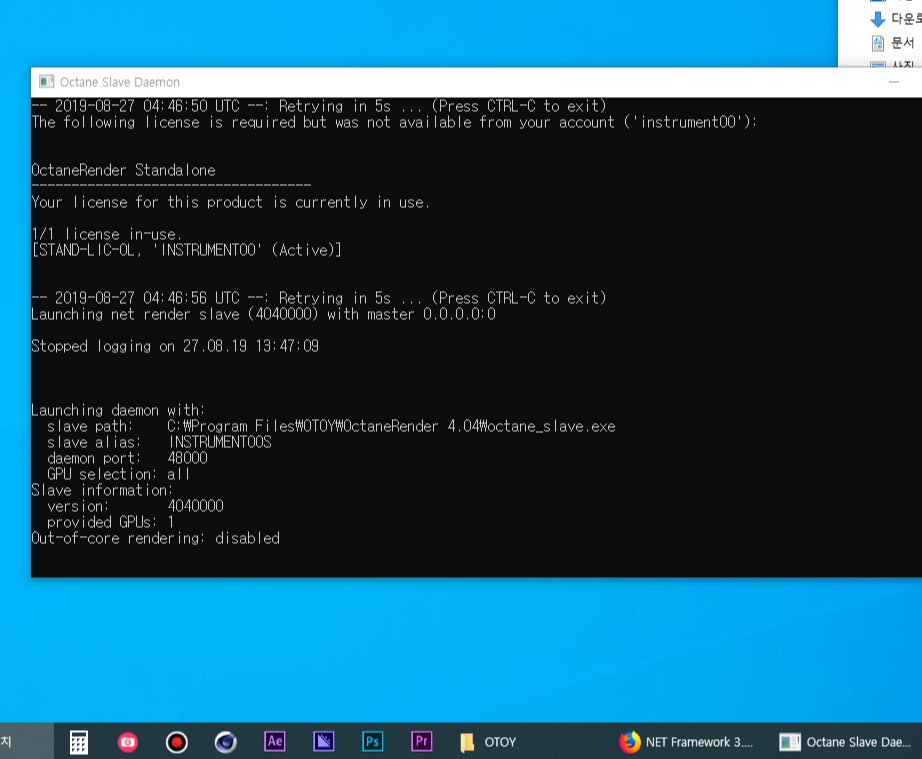This screenshot has width=922, height=759.
Task: Switch to Firefox NET Framework 3 window
Action: (x=686, y=742)
